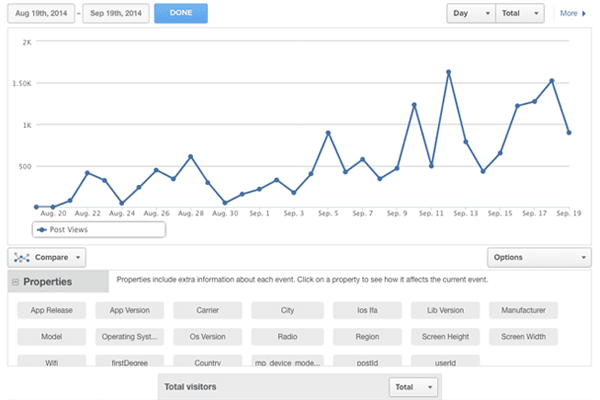This screenshot has width=600, height=400.
Task: Click the Sep 19th, 2014 end date field
Action: [115, 13]
